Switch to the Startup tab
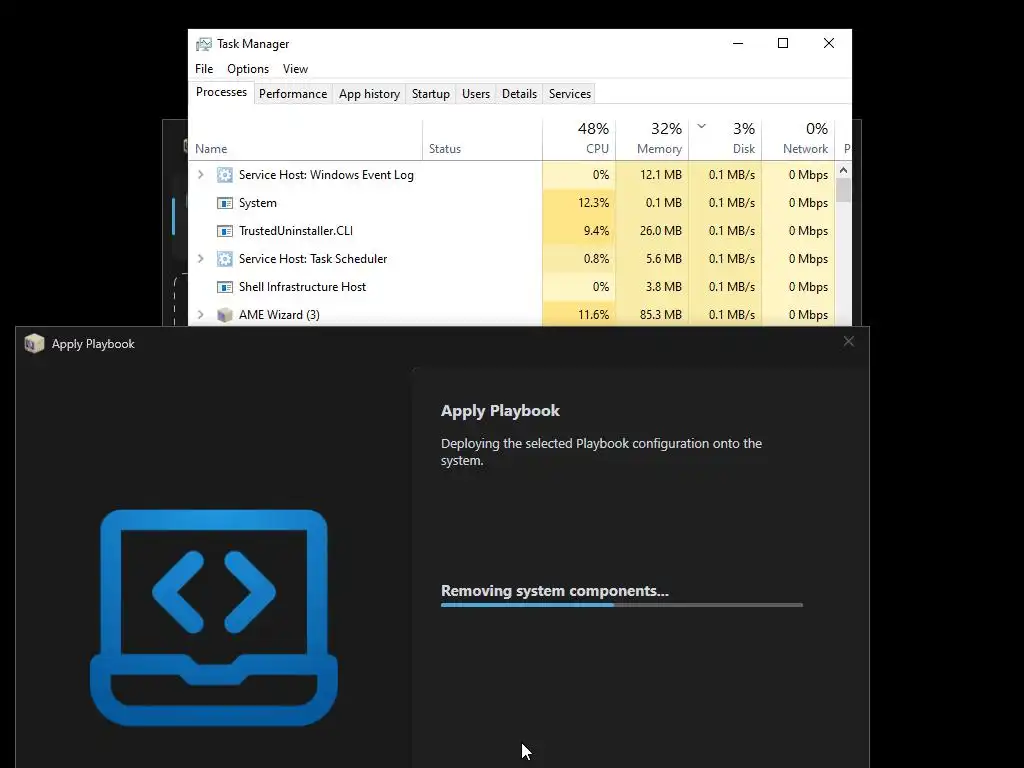The width and height of the screenshot is (1024, 768). pos(431,94)
